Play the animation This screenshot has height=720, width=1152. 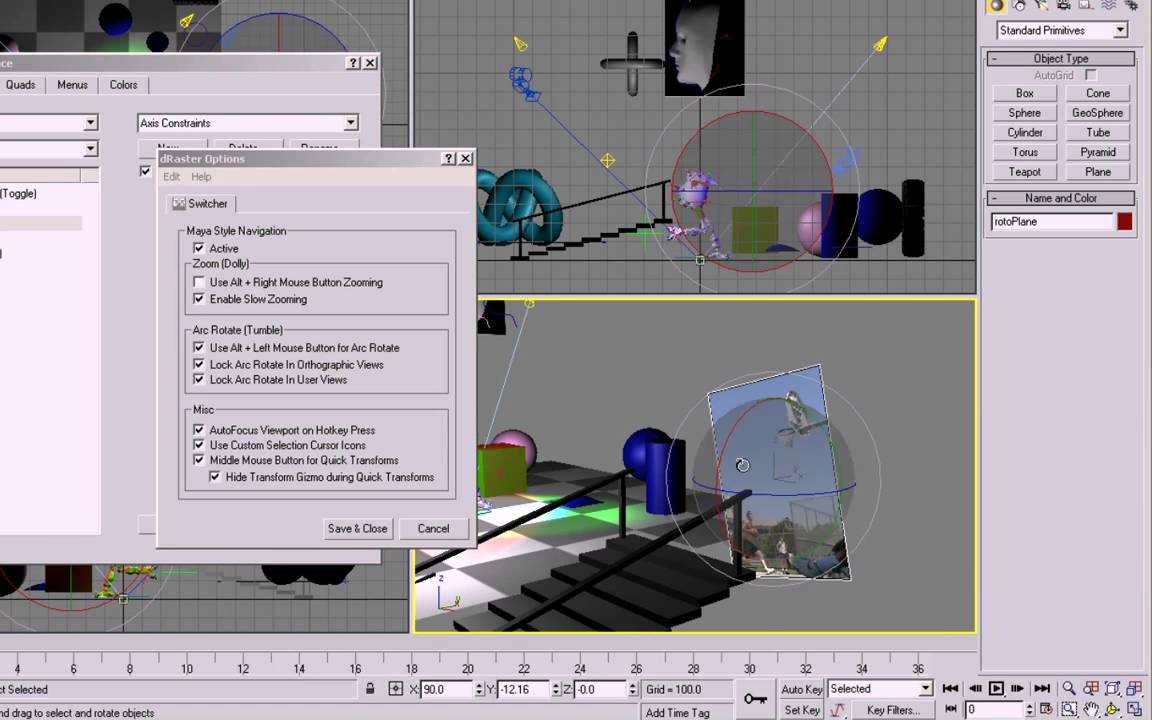point(996,688)
